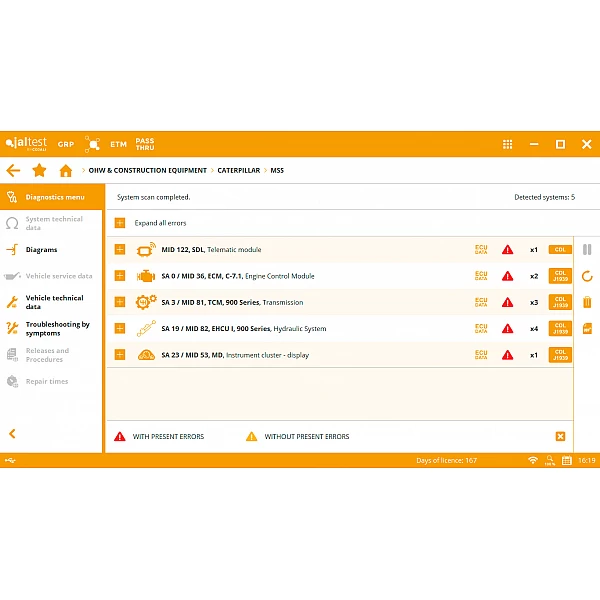
Task: Open Repair times in sidebar
Action: [x=51, y=381]
